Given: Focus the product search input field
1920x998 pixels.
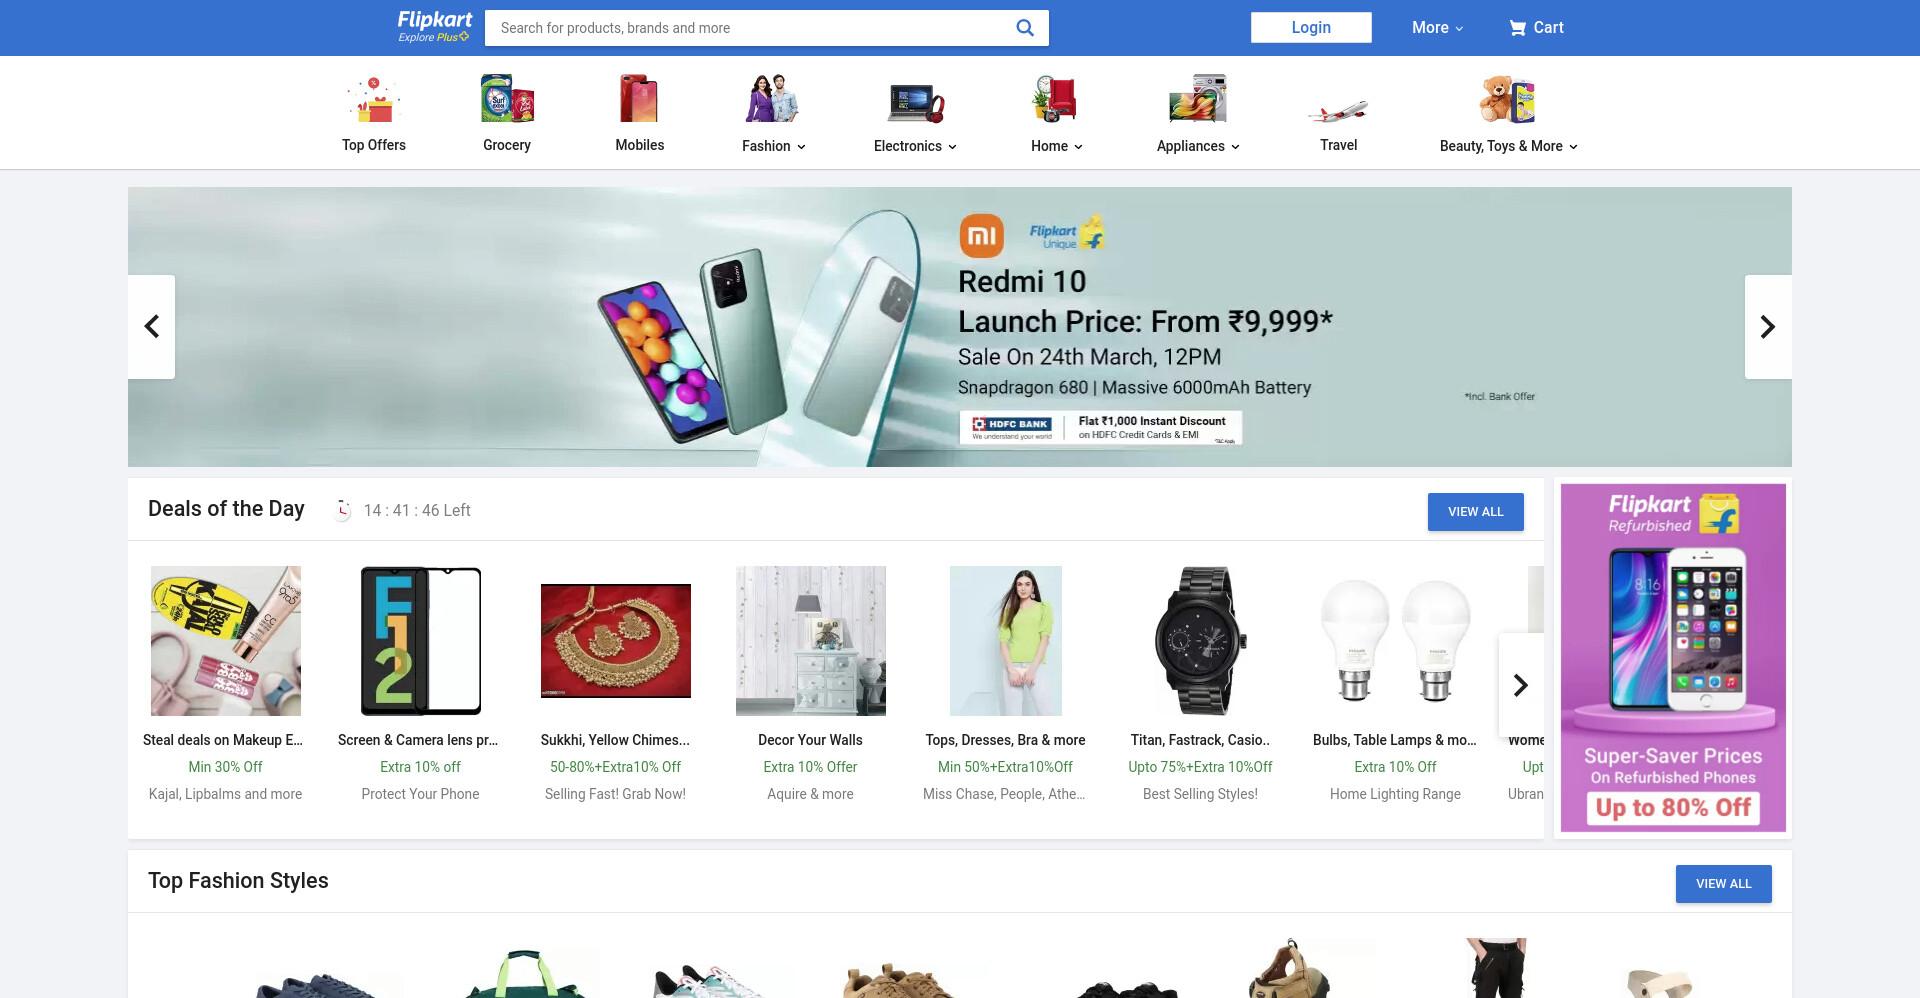Looking at the screenshot, I should pos(750,28).
